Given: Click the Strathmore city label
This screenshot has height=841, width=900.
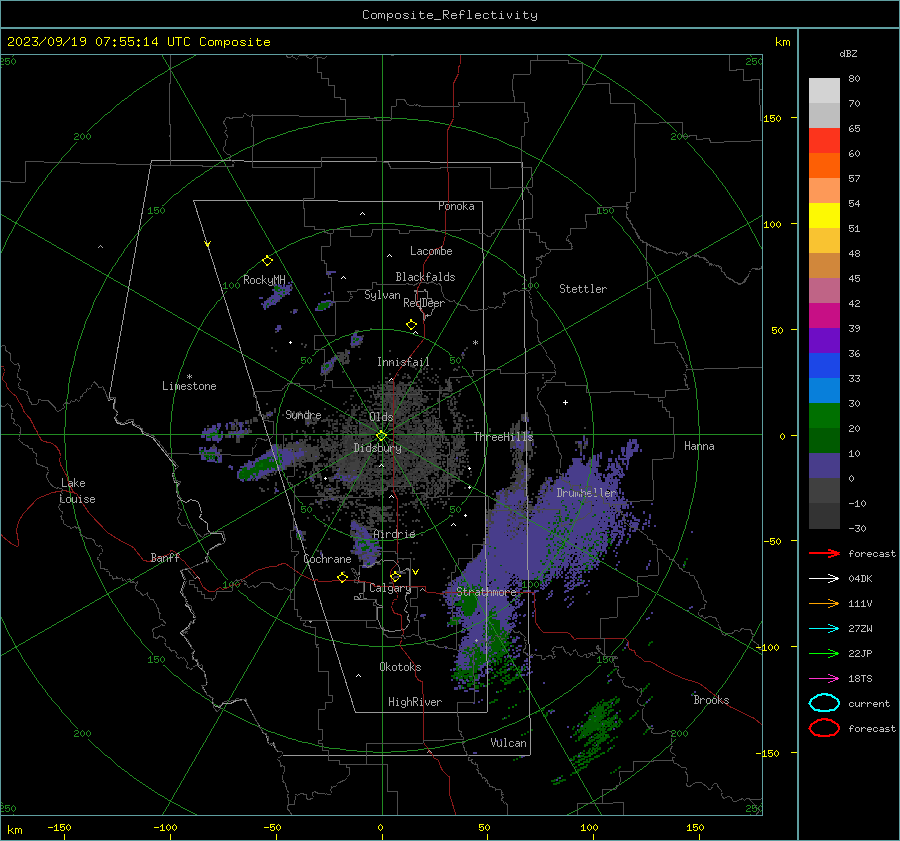Looking at the screenshot, I should click(x=486, y=592).
